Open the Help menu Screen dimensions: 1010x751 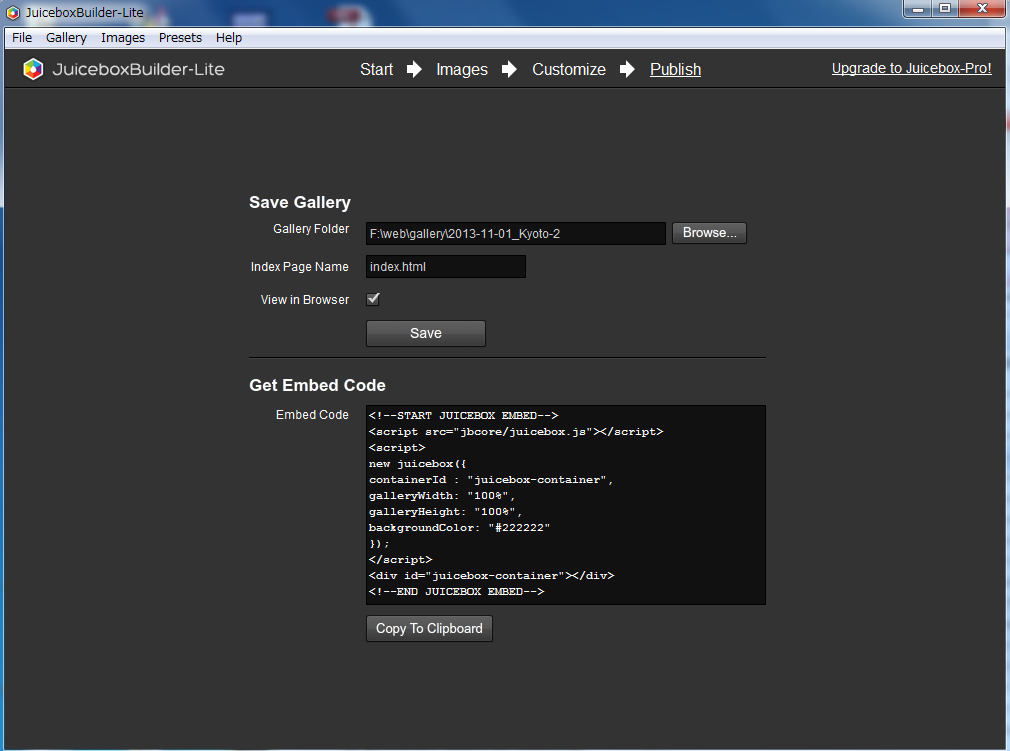point(229,38)
